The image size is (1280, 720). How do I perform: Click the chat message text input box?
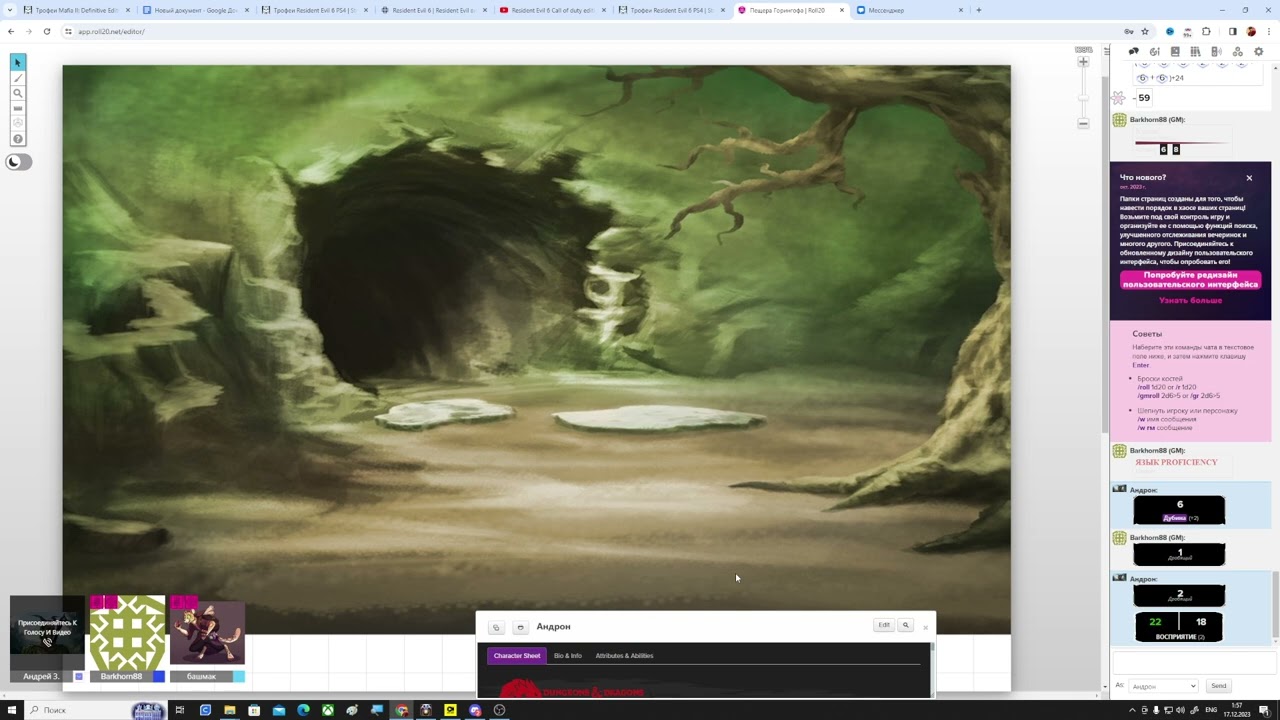(1193, 663)
